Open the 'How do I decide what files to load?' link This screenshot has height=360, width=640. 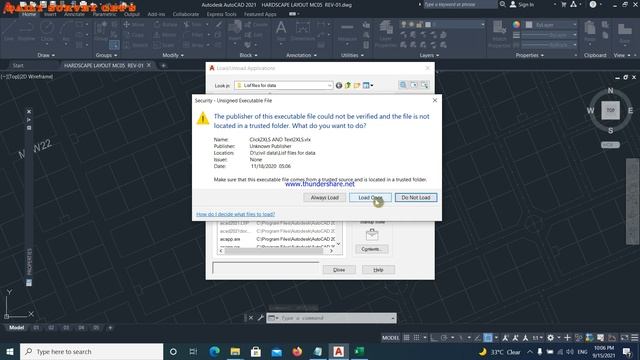coord(236,214)
